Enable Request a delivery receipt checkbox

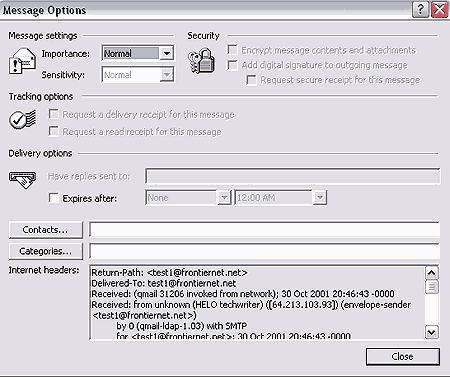(53, 114)
